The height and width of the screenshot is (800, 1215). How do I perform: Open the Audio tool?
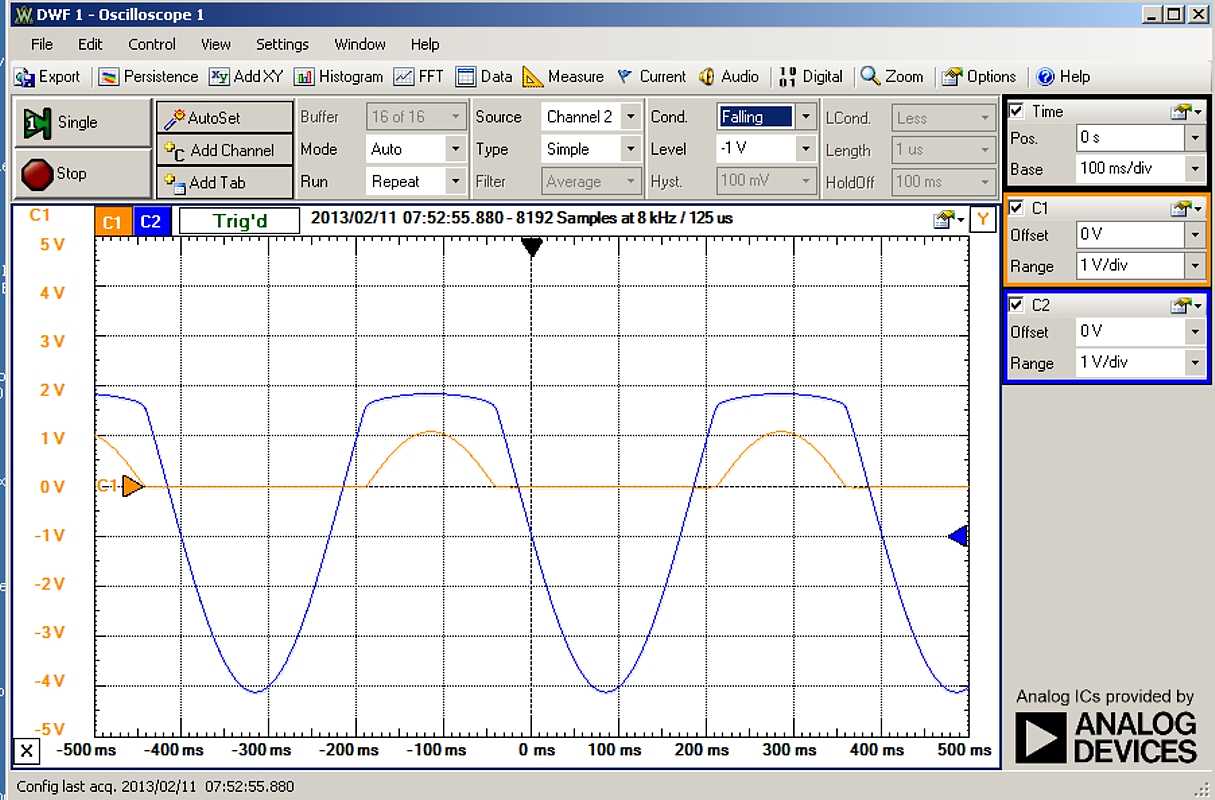[729, 76]
